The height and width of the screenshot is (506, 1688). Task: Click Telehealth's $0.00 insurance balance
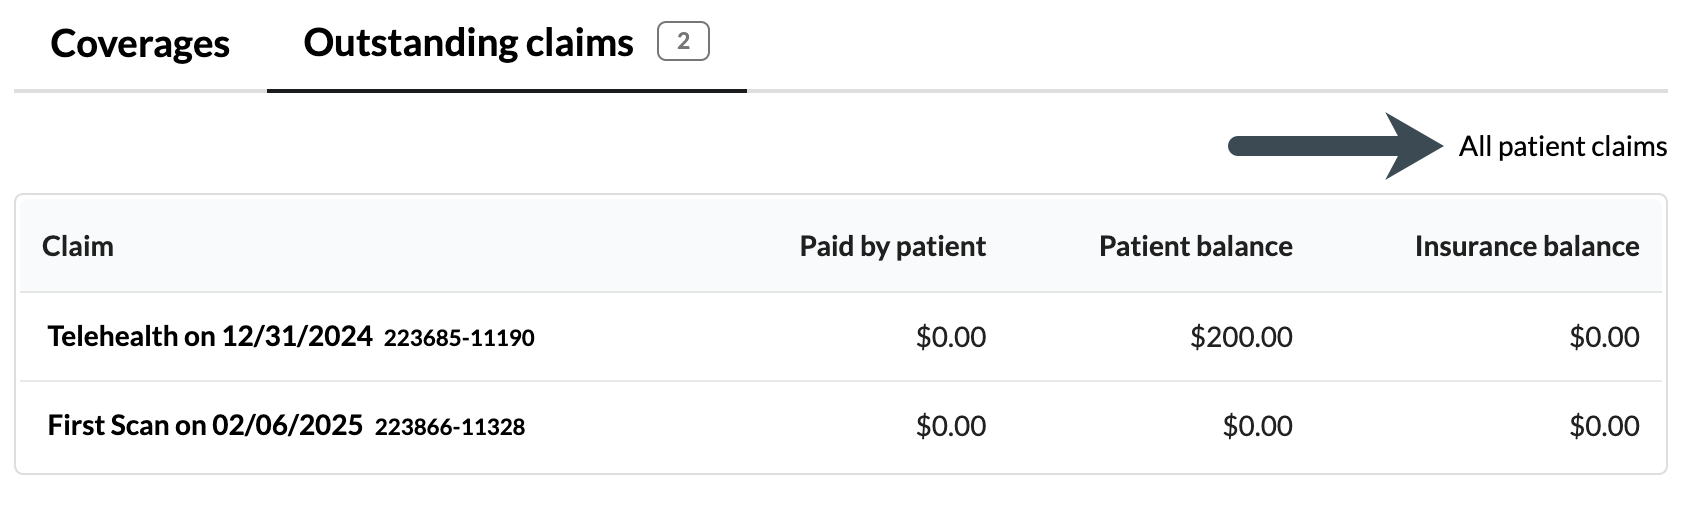1604,337
